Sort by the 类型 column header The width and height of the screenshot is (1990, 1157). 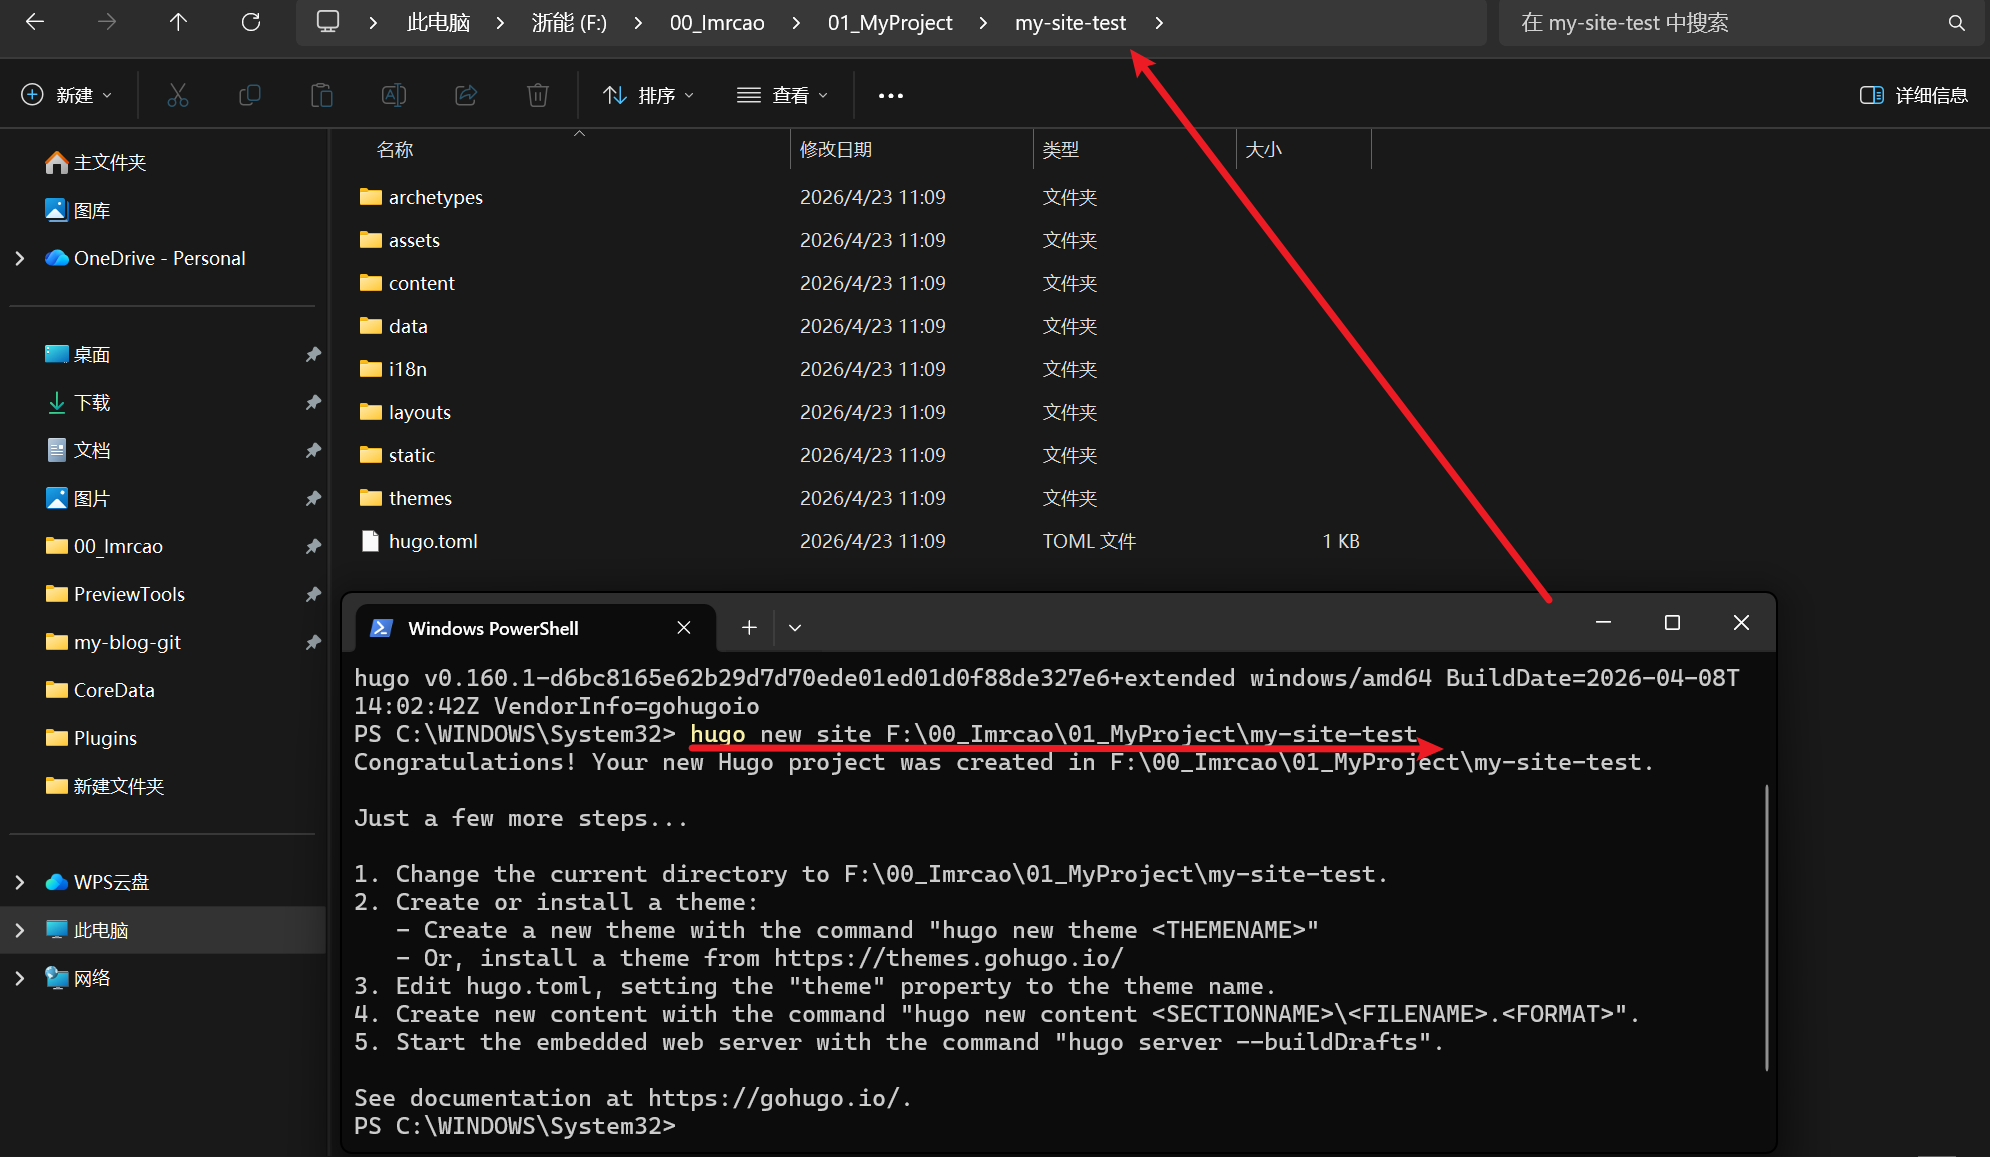(x=1060, y=149)
